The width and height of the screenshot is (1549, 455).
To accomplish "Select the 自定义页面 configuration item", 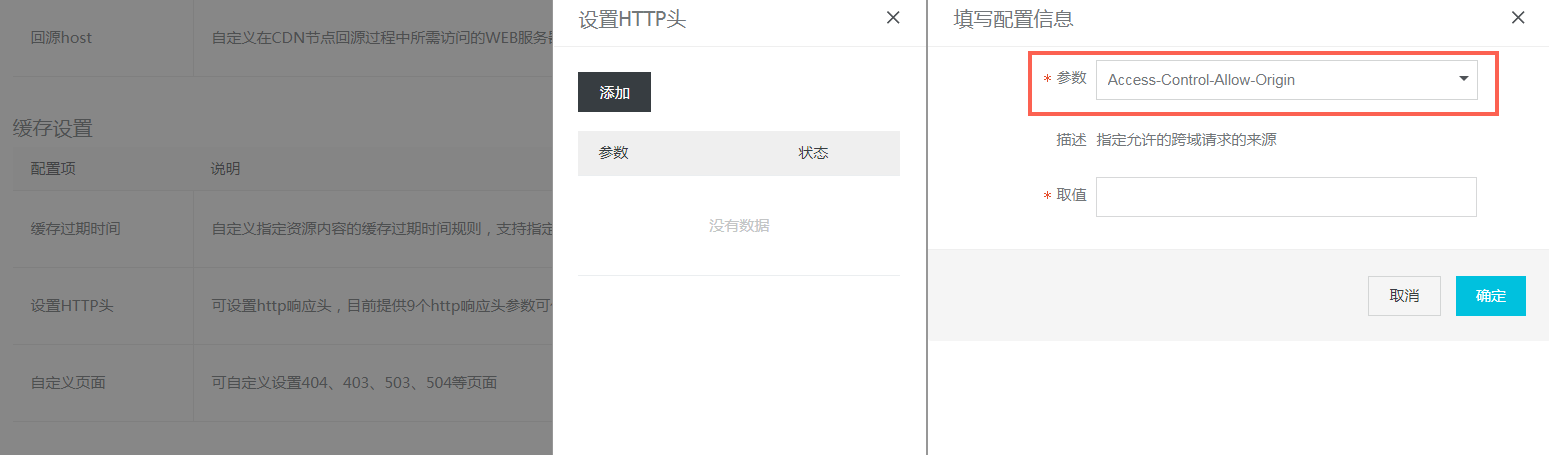I will (x=68, y=382).
